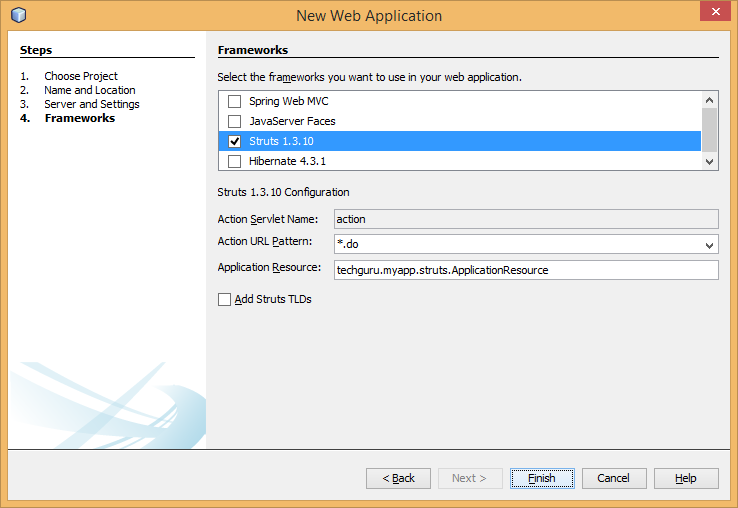Click the frameworks list scrollbar thumb
Screen dimensions: 738x508
[709, 130]
